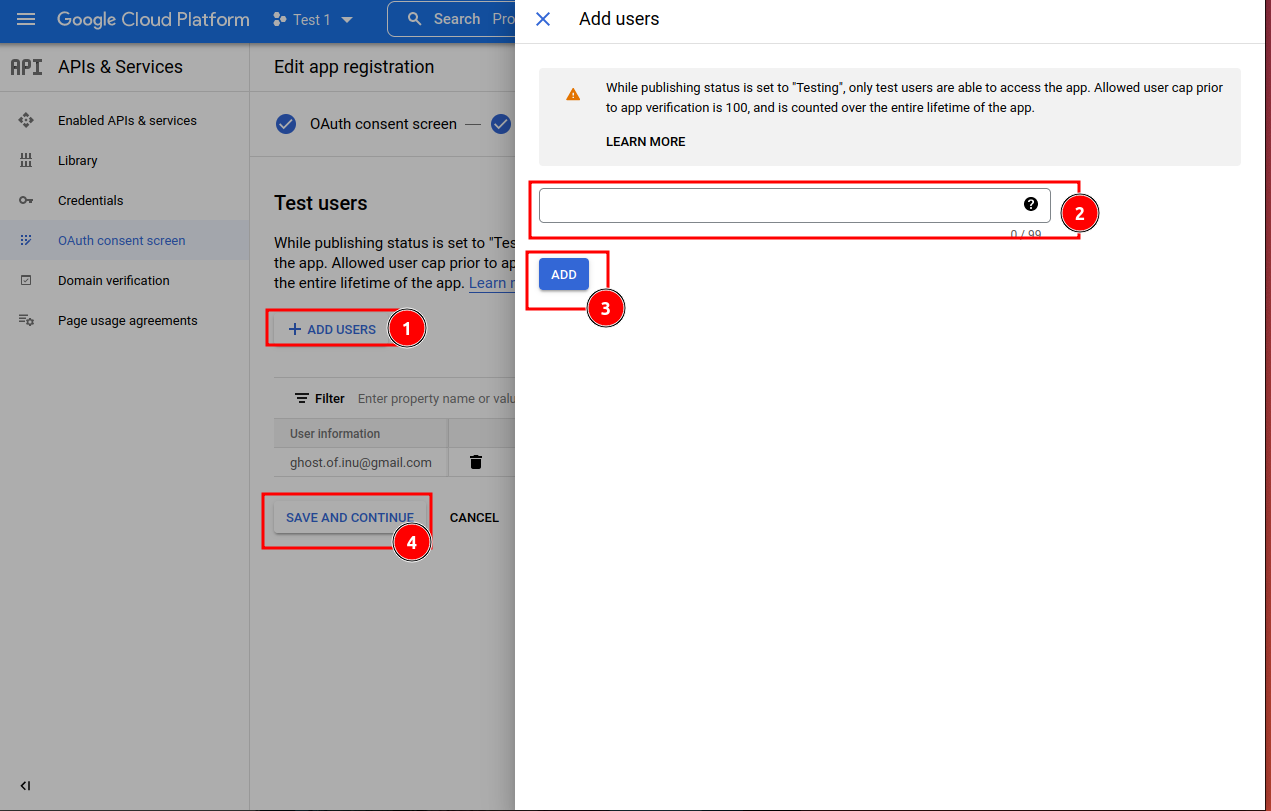Click the OAuth consent screen sidebar icon
Viewport: 1271px width, 811px height.
coord(26,240)
